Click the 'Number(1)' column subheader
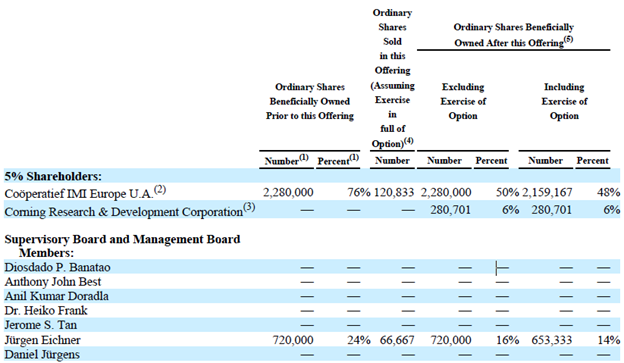 (287, 160)
